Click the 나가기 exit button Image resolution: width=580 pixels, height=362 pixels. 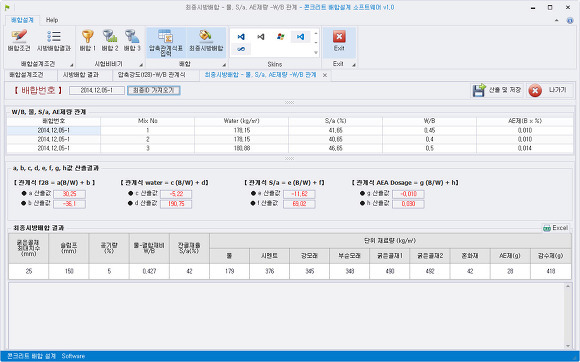point(551,90)
